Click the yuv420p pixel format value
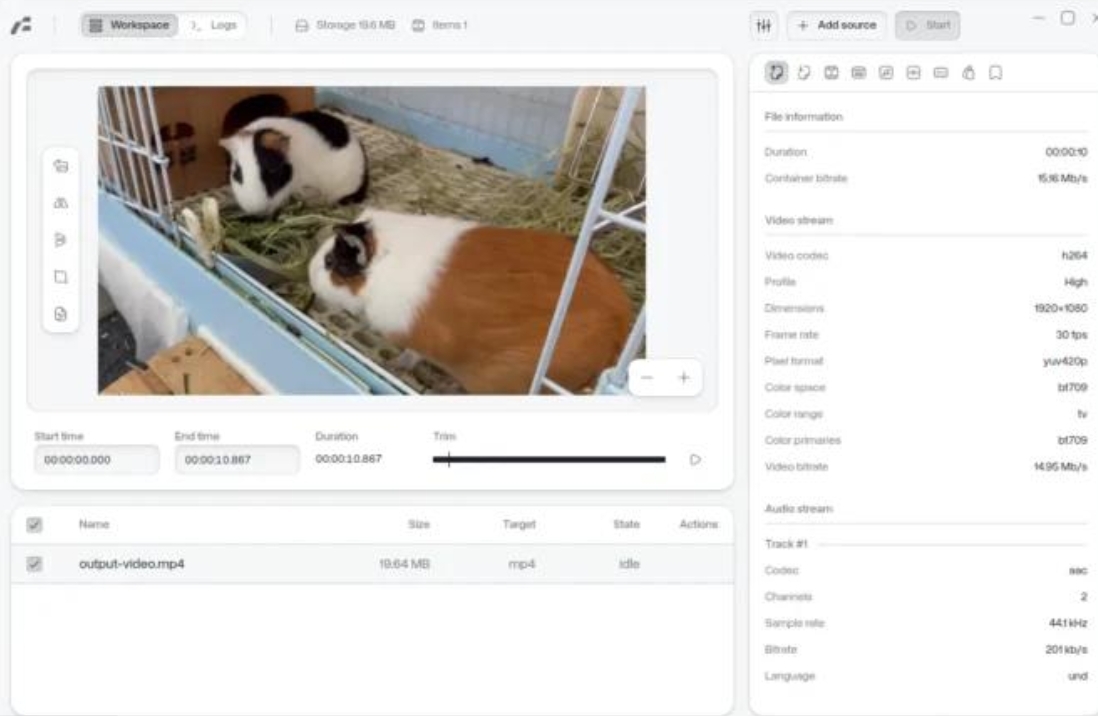The width and height of the screenshot is (1098, 716). [x=1065, y=361]
